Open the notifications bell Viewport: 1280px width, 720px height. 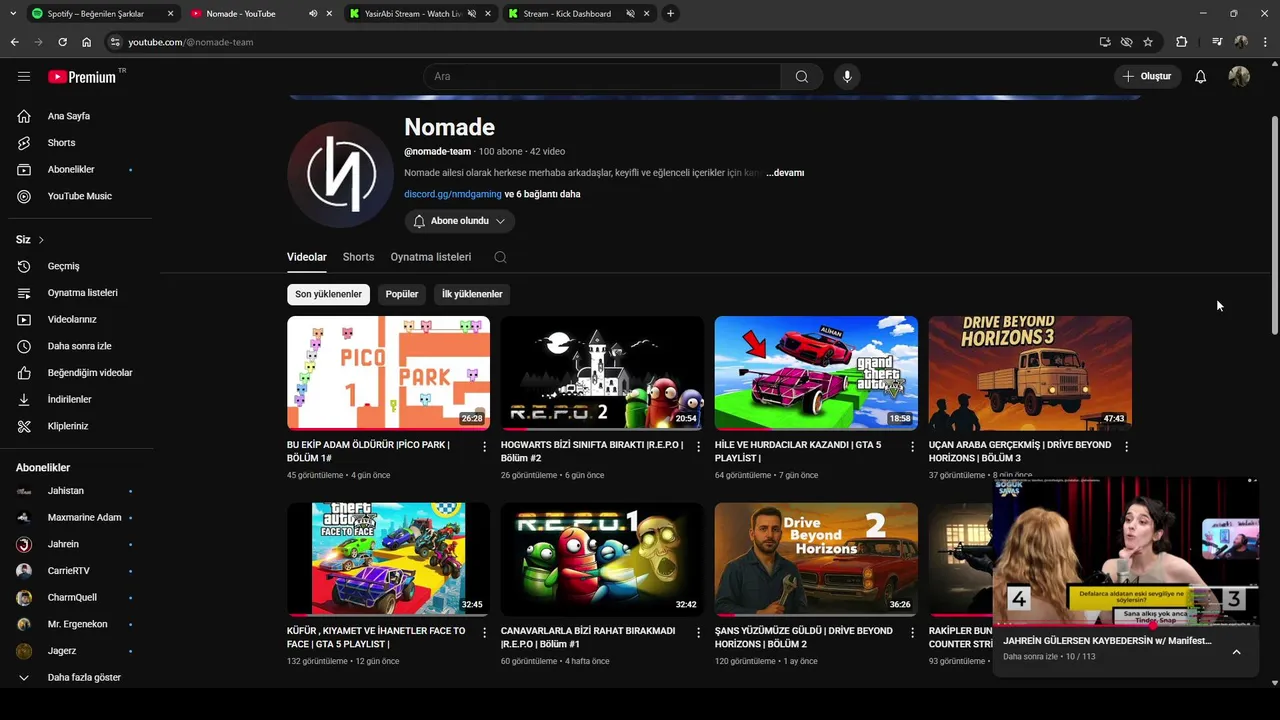1200,77
